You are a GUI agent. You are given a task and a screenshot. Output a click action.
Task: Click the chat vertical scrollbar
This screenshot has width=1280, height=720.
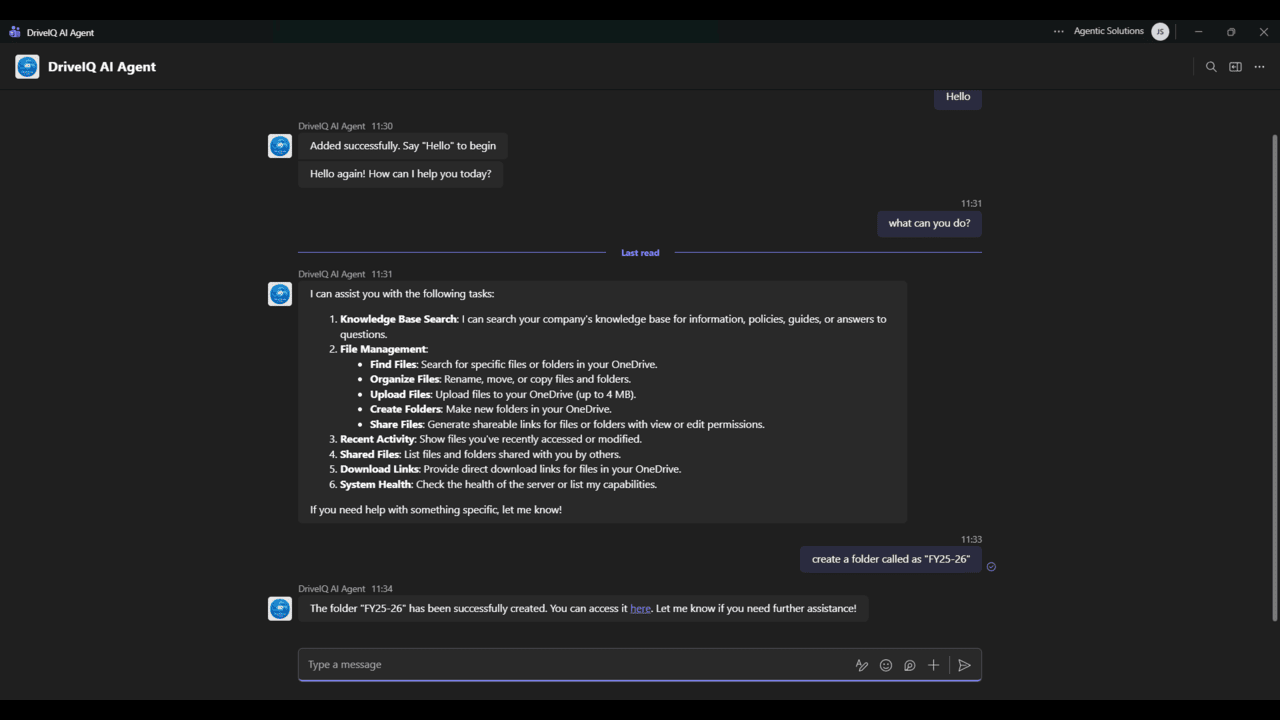tap(1274, 376)
